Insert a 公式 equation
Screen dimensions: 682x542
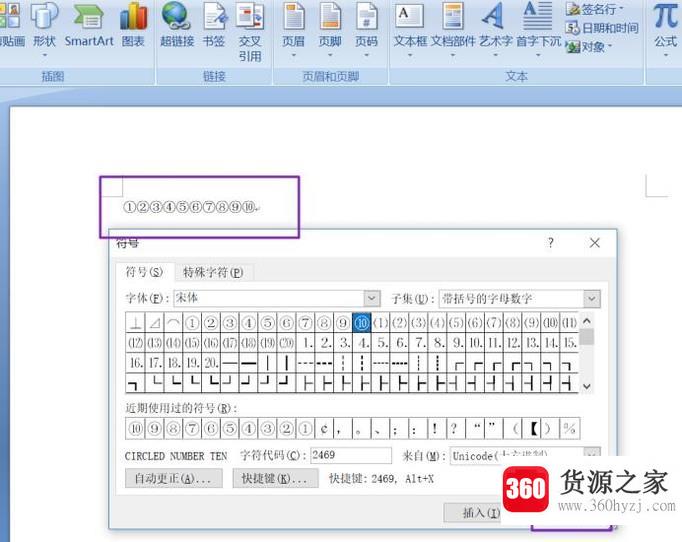(x=665, y=29)
